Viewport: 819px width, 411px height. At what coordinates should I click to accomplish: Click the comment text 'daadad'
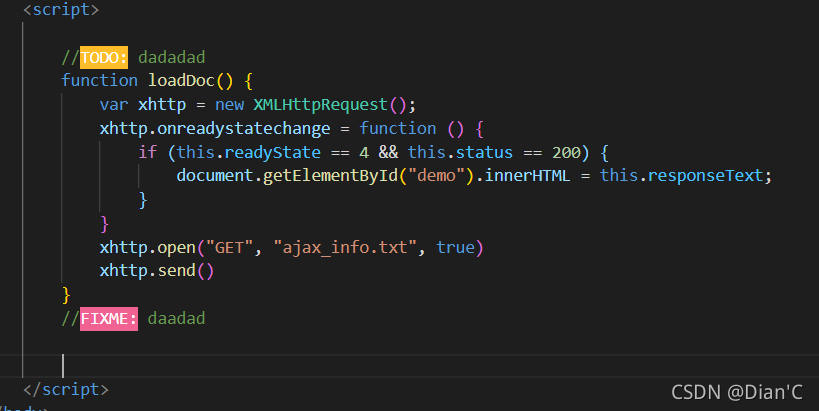pos(177,318)
